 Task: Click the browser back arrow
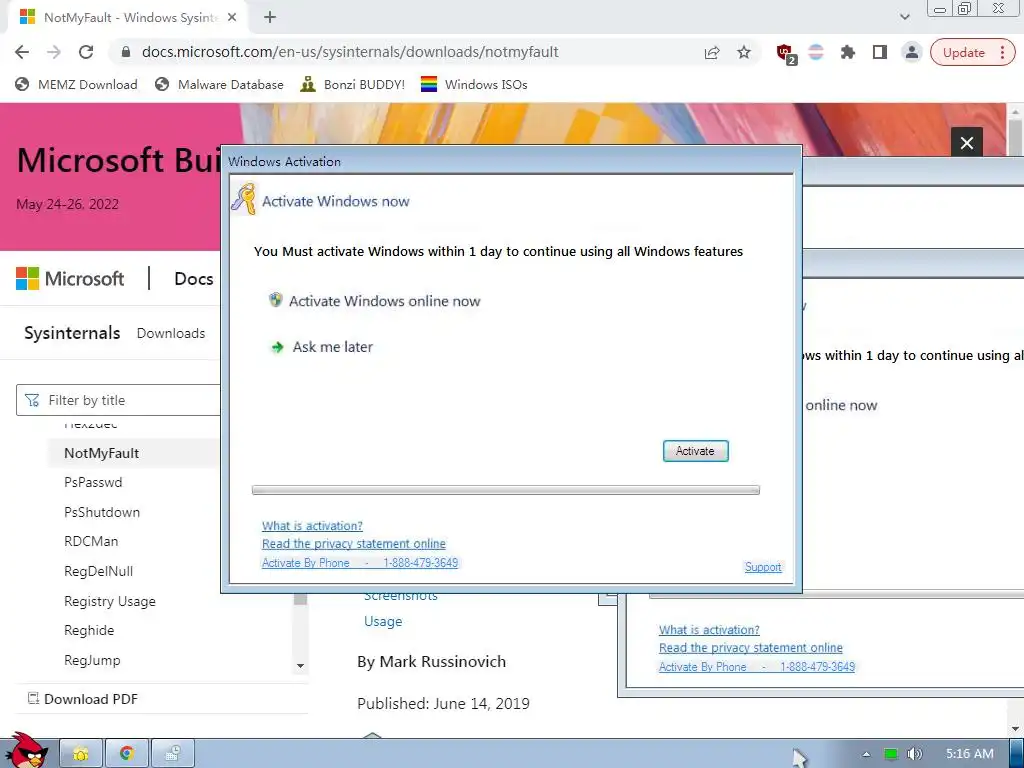[x=22, y=52]
